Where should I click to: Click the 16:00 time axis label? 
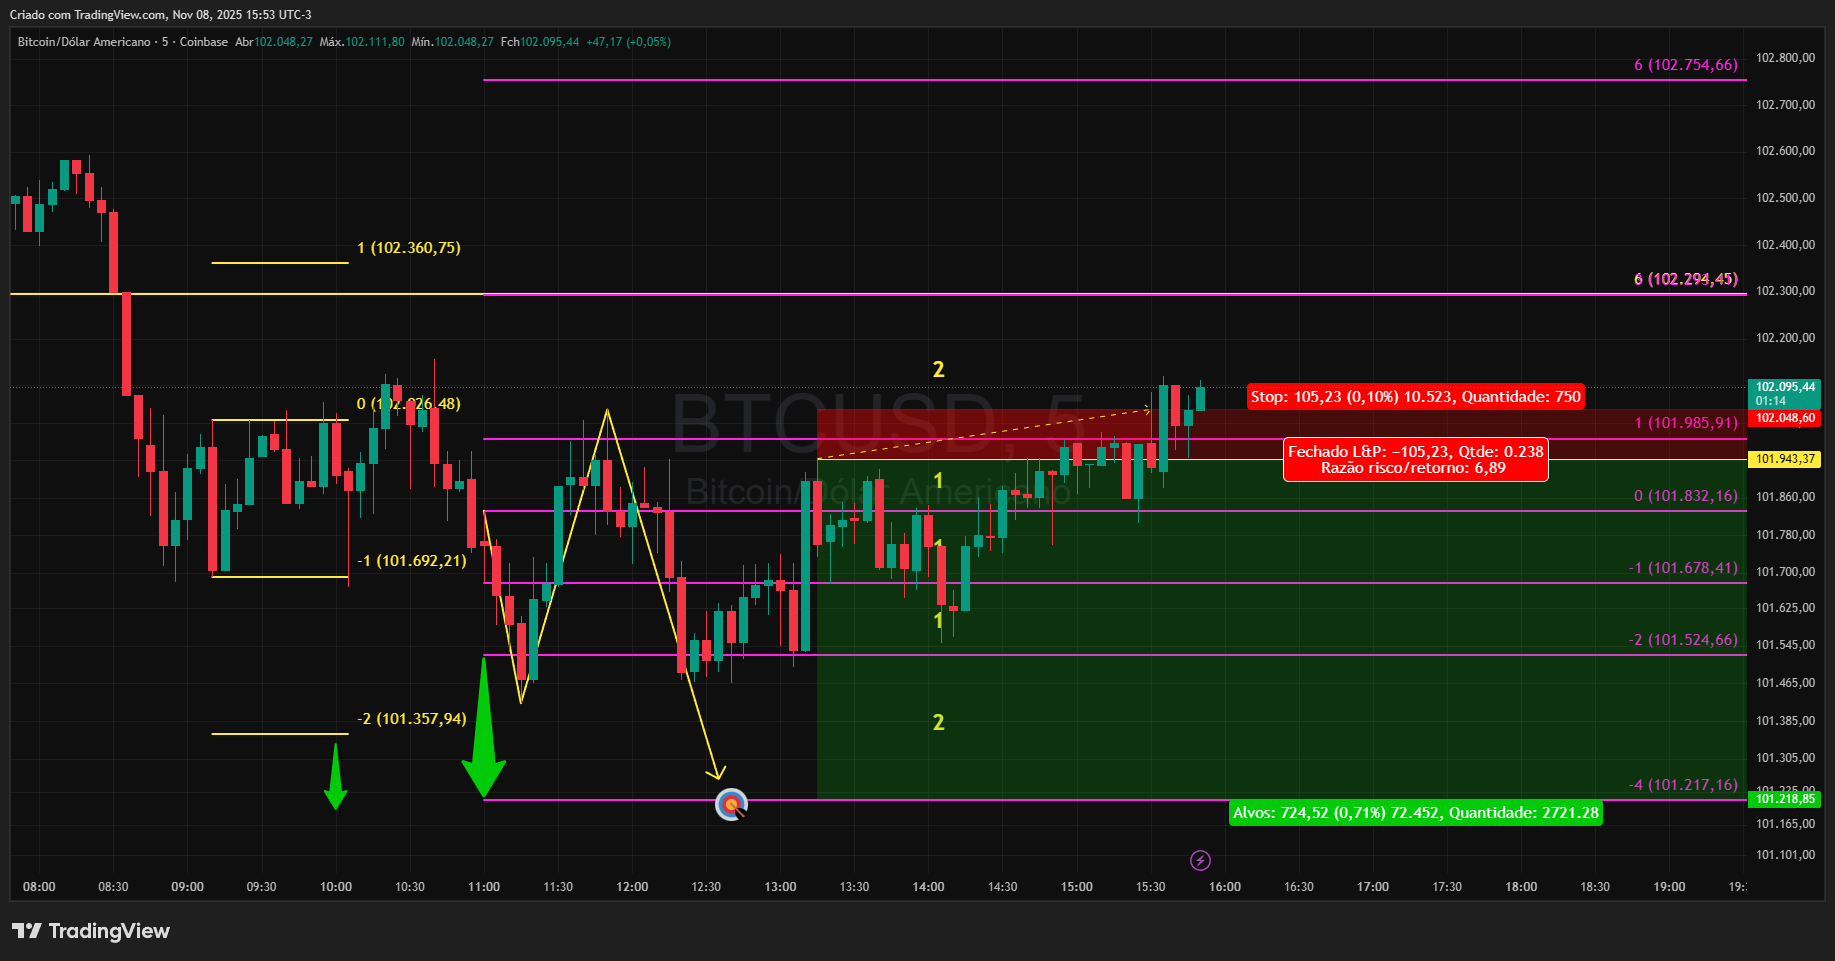(x=1225, y=887)
